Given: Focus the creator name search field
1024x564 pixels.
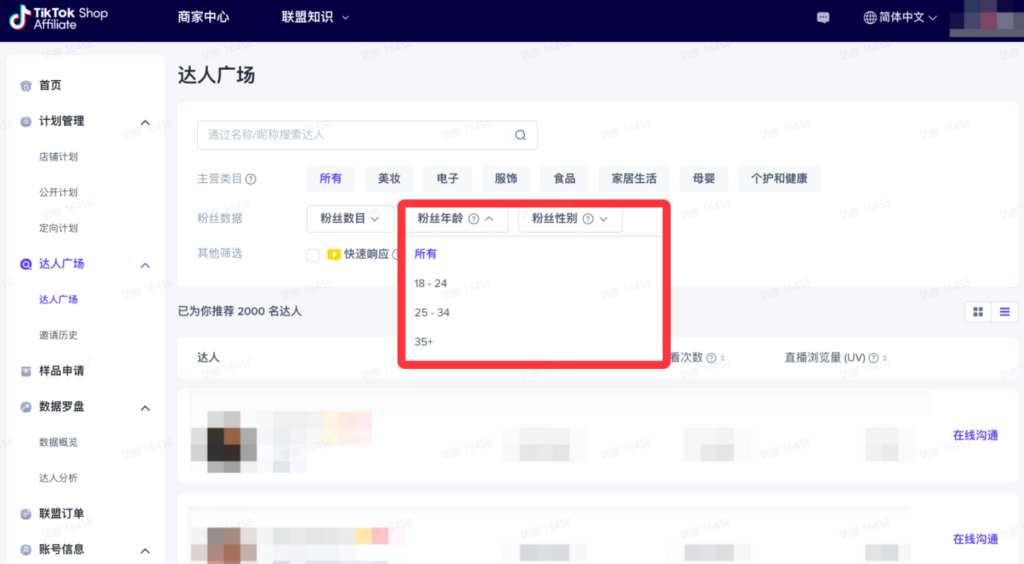Looking at the screenshot, I should coord(367,135).
